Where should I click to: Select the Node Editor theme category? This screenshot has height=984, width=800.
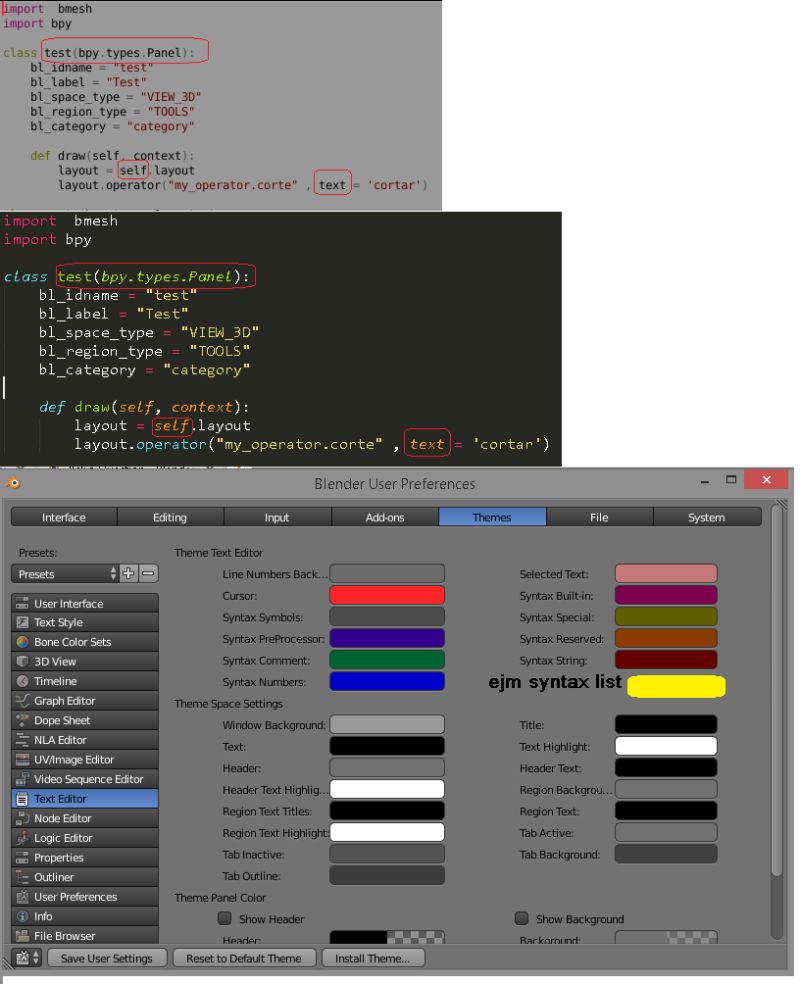tap(84, 818)
